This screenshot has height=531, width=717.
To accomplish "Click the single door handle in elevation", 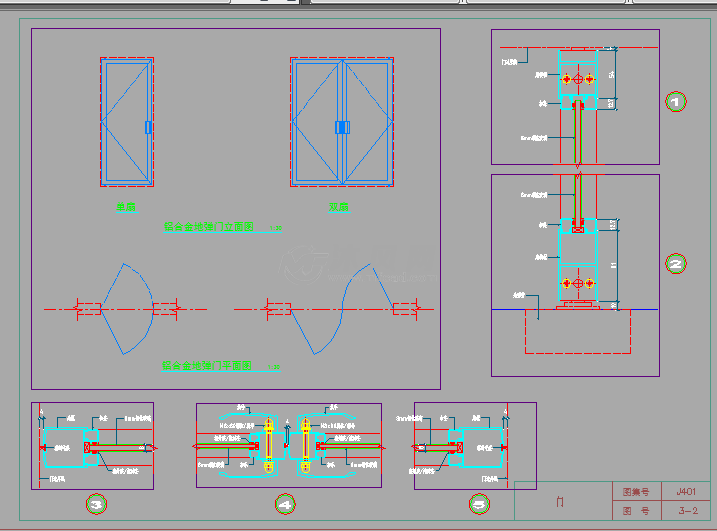I will [x=148, y=127].
